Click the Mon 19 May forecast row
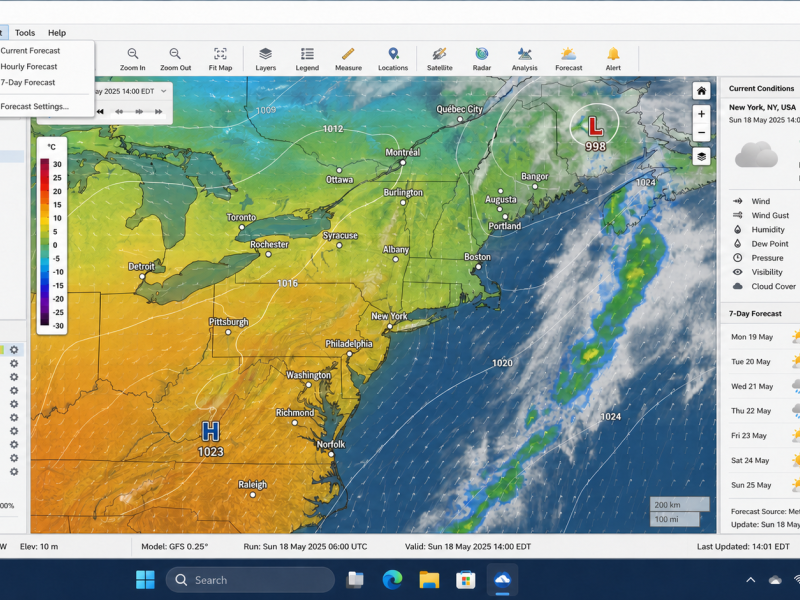 coord(761,337)
